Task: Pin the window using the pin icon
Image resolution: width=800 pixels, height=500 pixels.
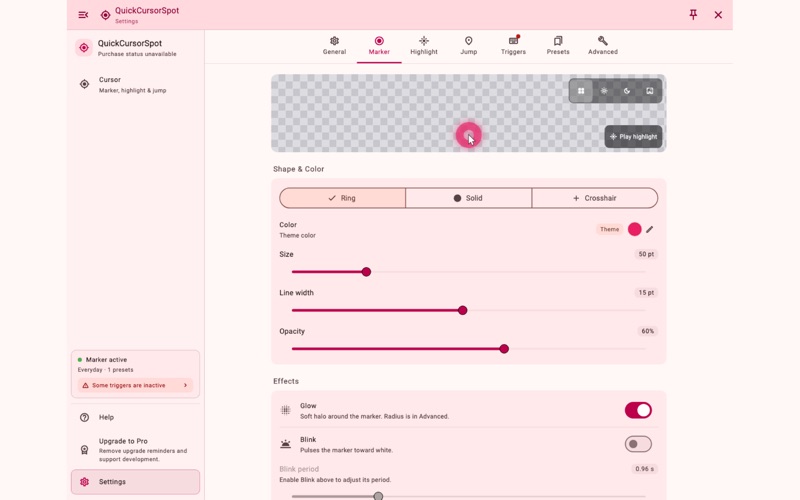Action: click(x=693, y=15)
